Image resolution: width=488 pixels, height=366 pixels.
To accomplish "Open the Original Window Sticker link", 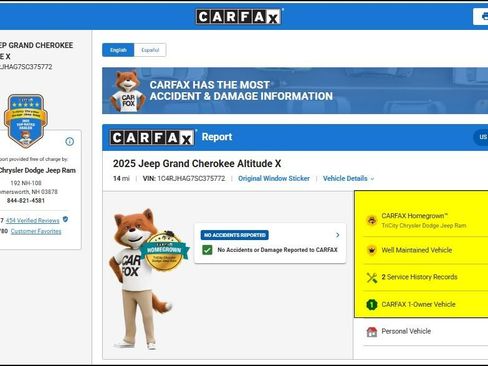I will click(x=274, y=179).
